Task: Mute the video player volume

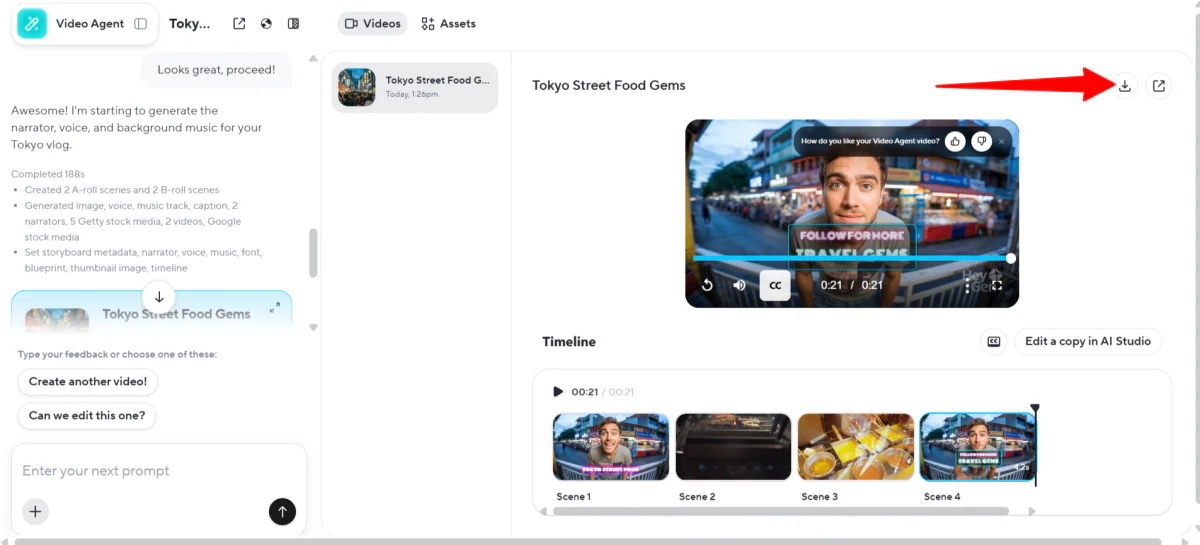Action: click(x=740, y=285)
